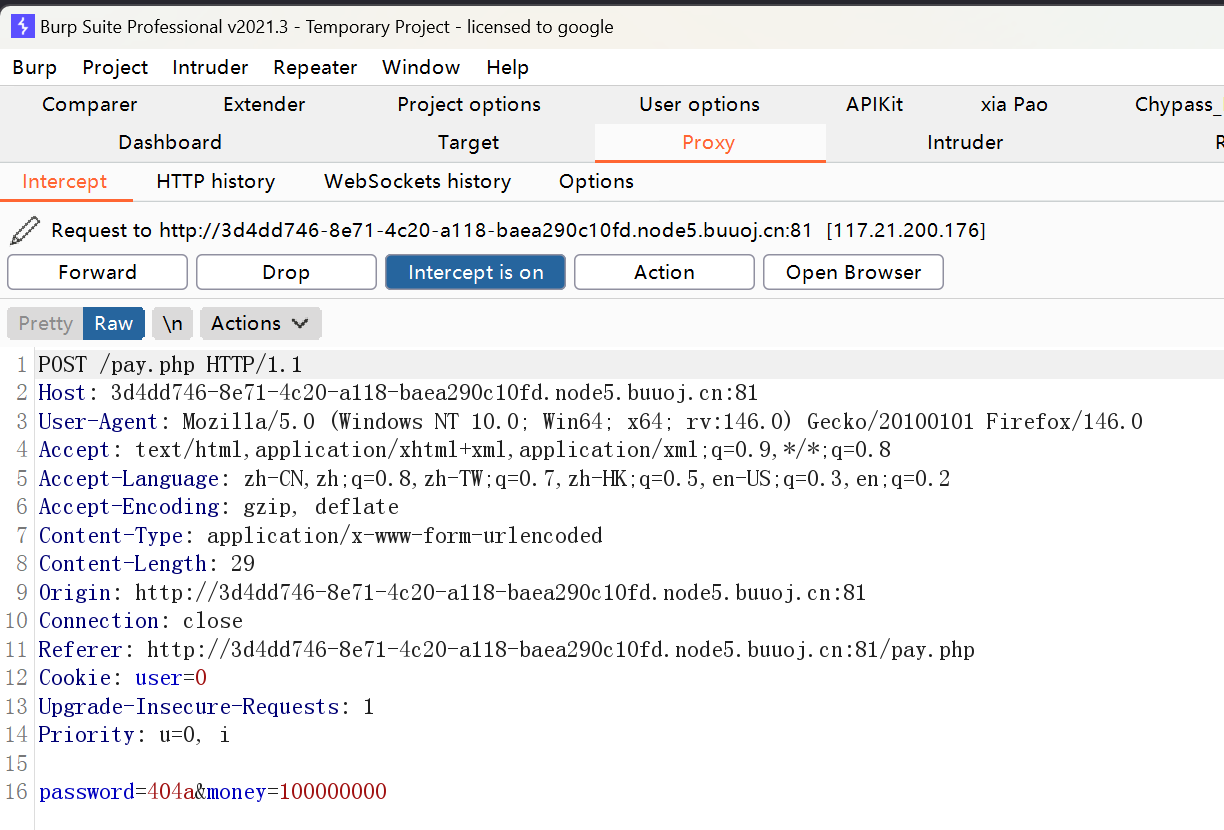Select the Intercept sub-tab
Screen dimensions: 1224x830
point(64,181)
